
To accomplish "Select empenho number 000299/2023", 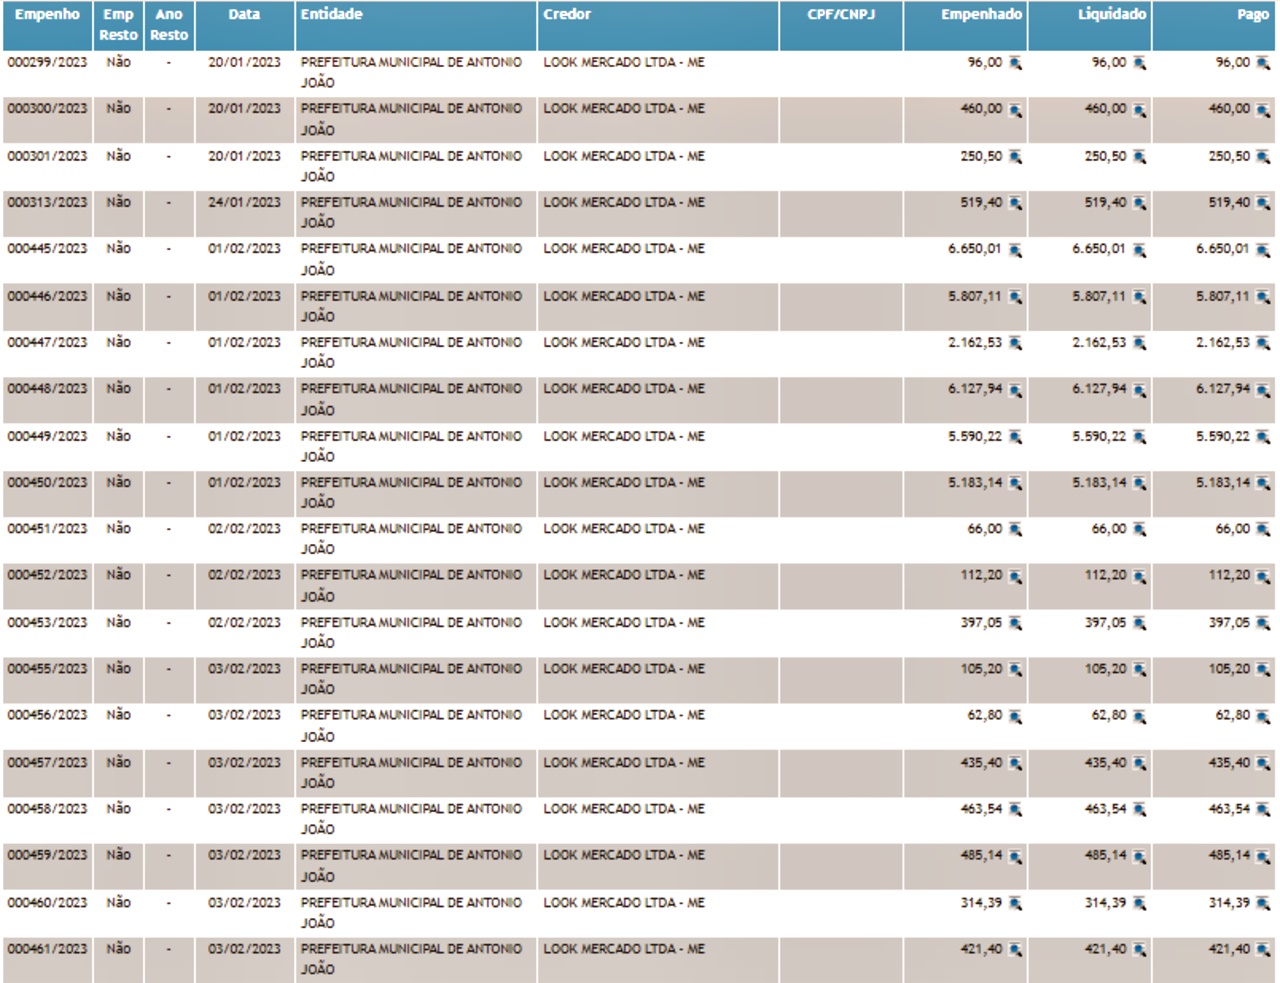I will point(47,62).
